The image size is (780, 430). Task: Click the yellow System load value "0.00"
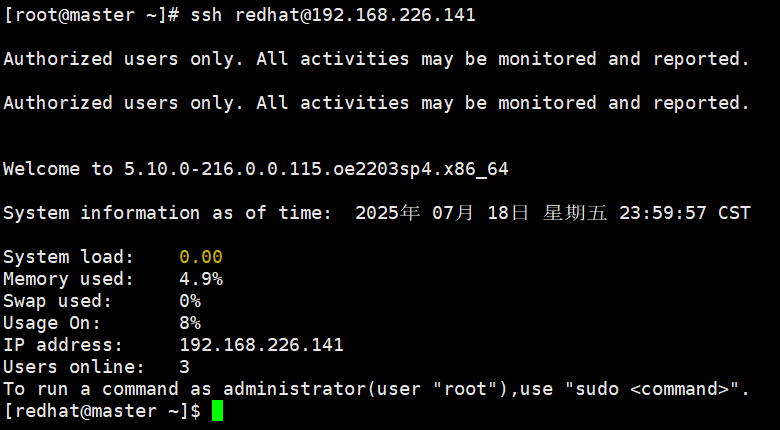[201, 257]
